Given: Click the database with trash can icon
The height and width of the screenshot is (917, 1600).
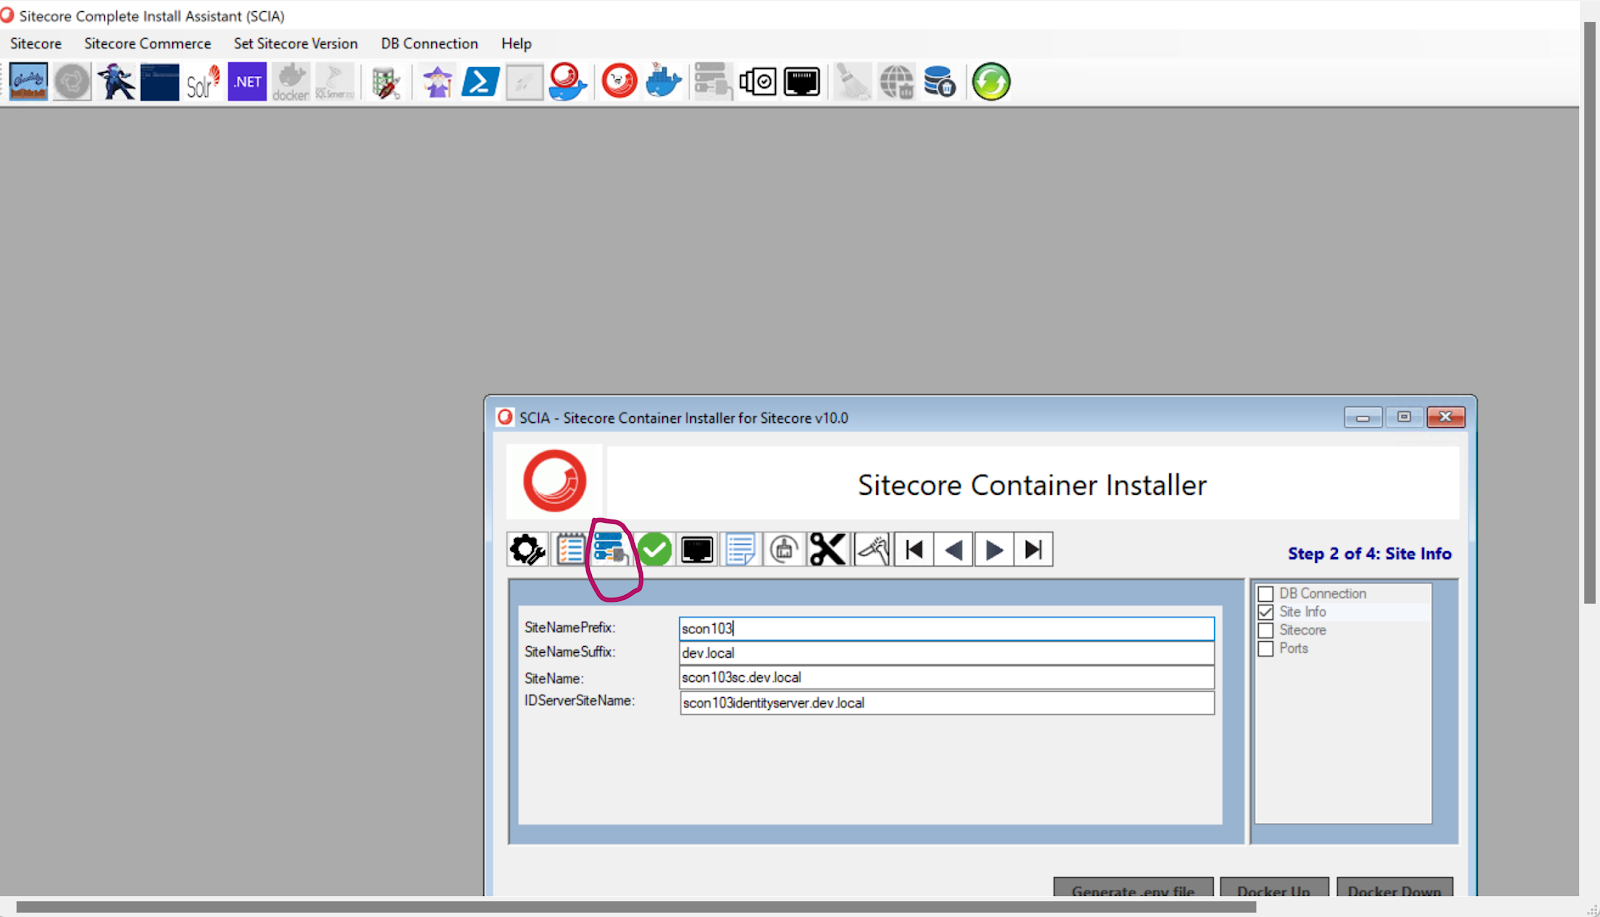Looking at the screenshot, I should pos(940,82).
